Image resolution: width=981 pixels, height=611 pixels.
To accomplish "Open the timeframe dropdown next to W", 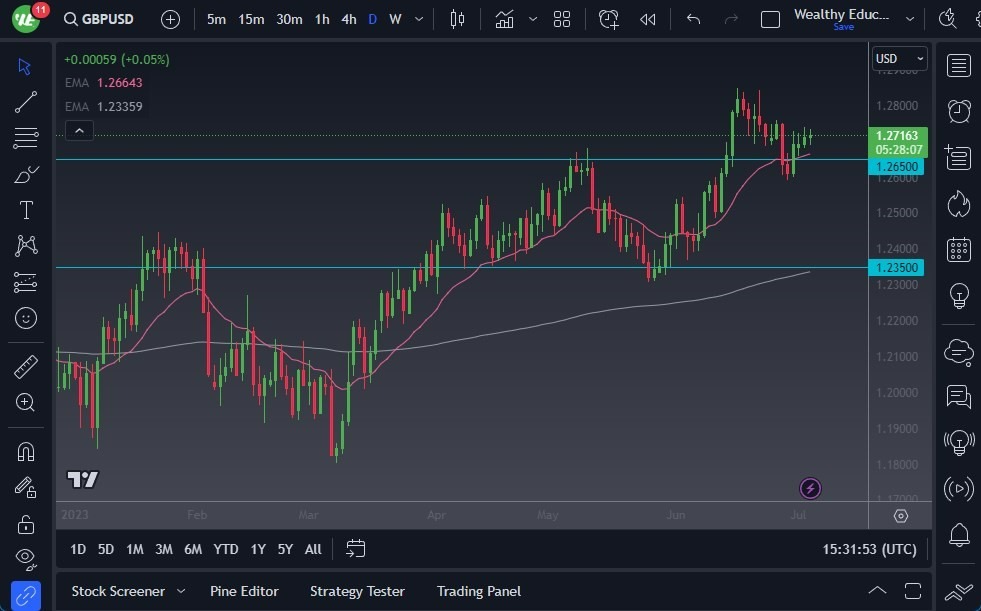I will point(417,19).
